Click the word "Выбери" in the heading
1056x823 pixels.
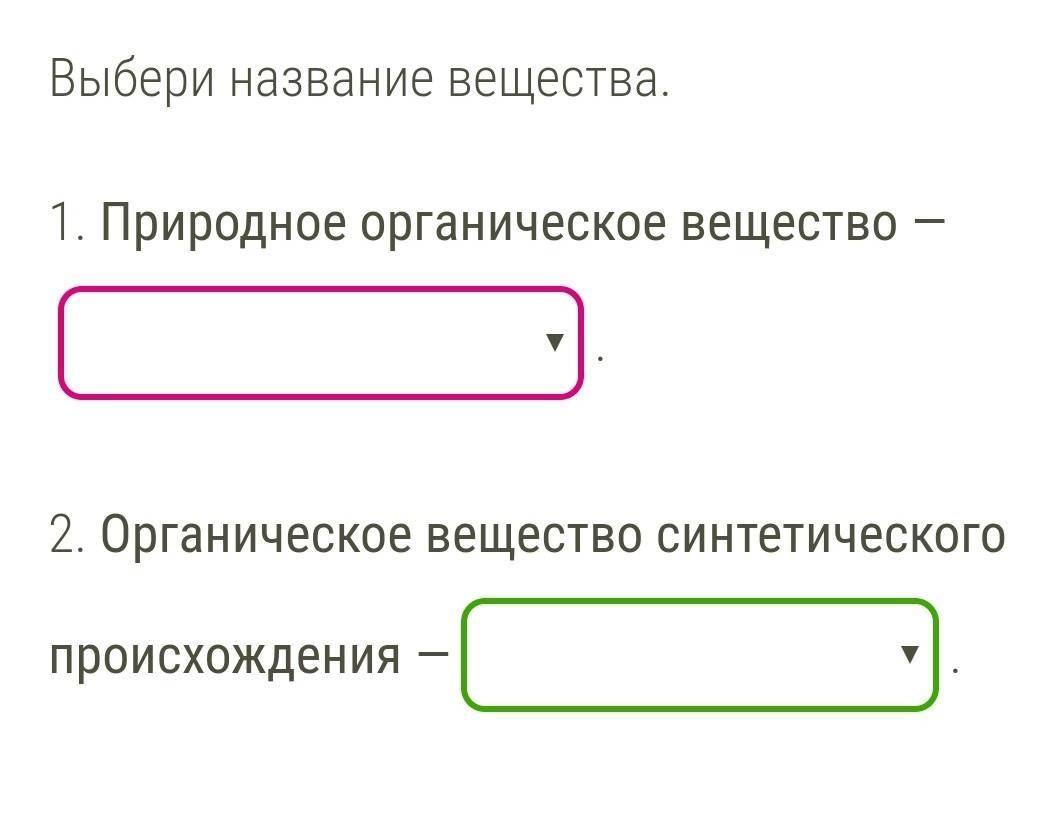[x=132, y=80]
